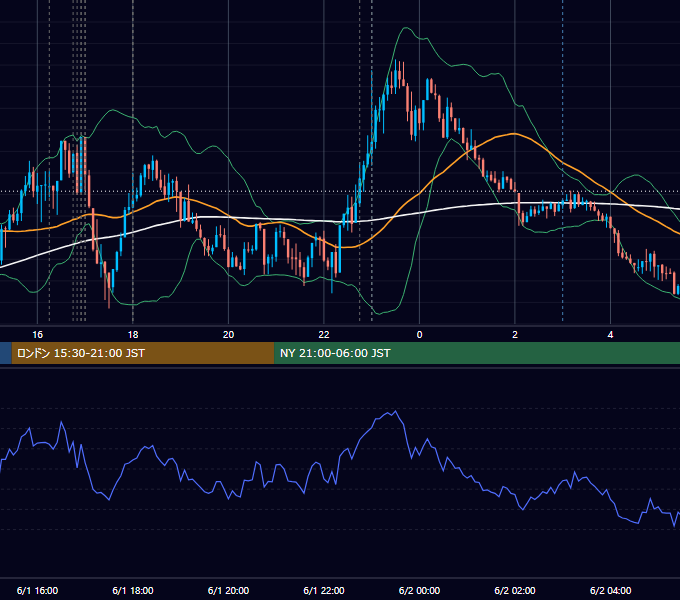
Task: Click the 0 hour label on price chart axis
Action: (419, 335)
